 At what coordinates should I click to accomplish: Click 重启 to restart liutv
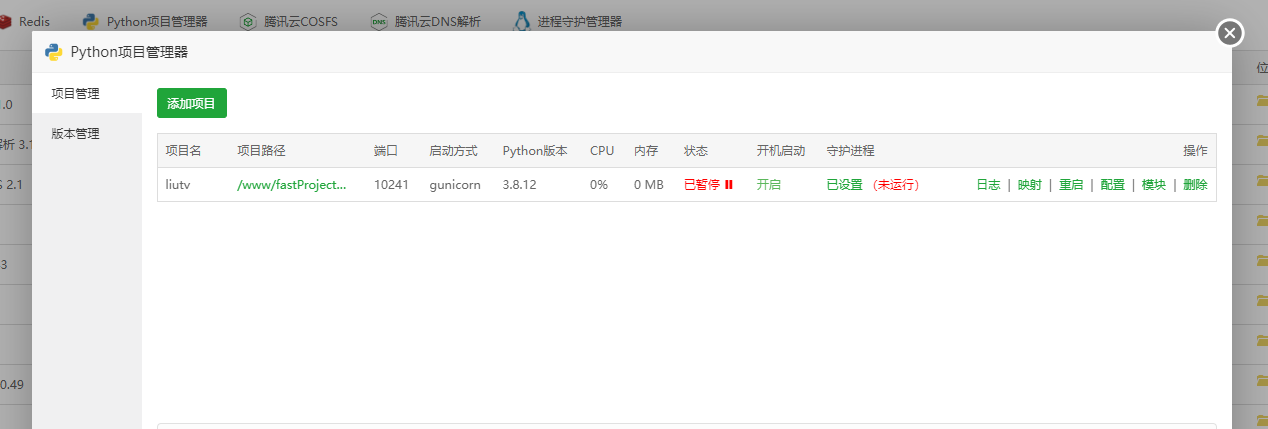1071,185
